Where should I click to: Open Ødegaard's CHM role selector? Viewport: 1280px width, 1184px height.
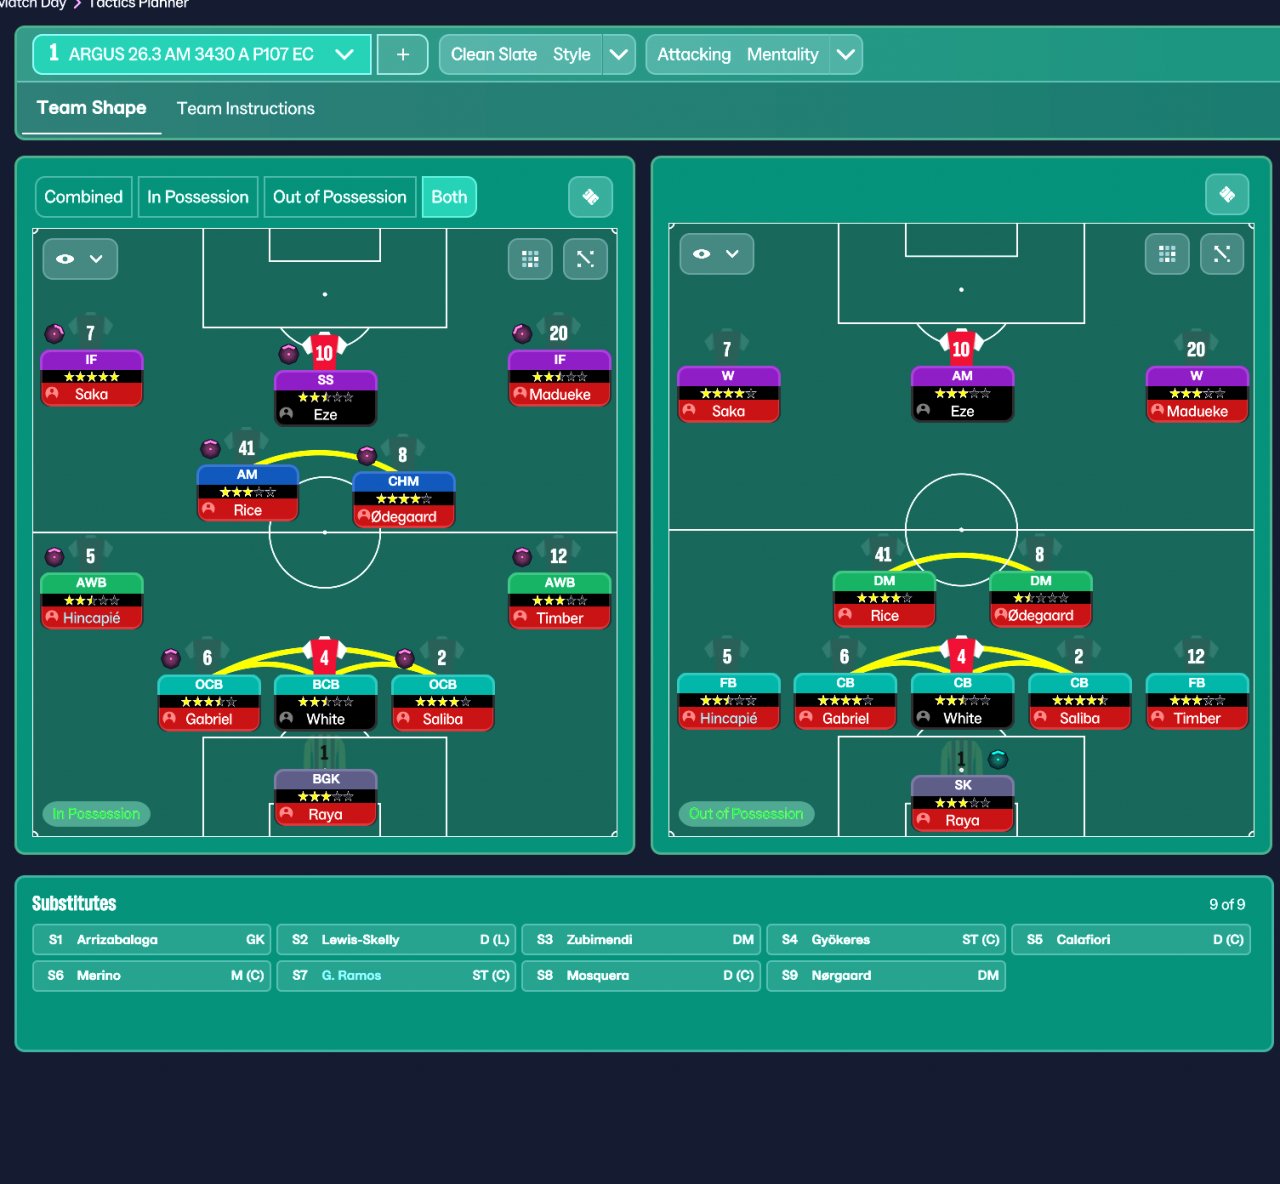[x=404, y=481]
